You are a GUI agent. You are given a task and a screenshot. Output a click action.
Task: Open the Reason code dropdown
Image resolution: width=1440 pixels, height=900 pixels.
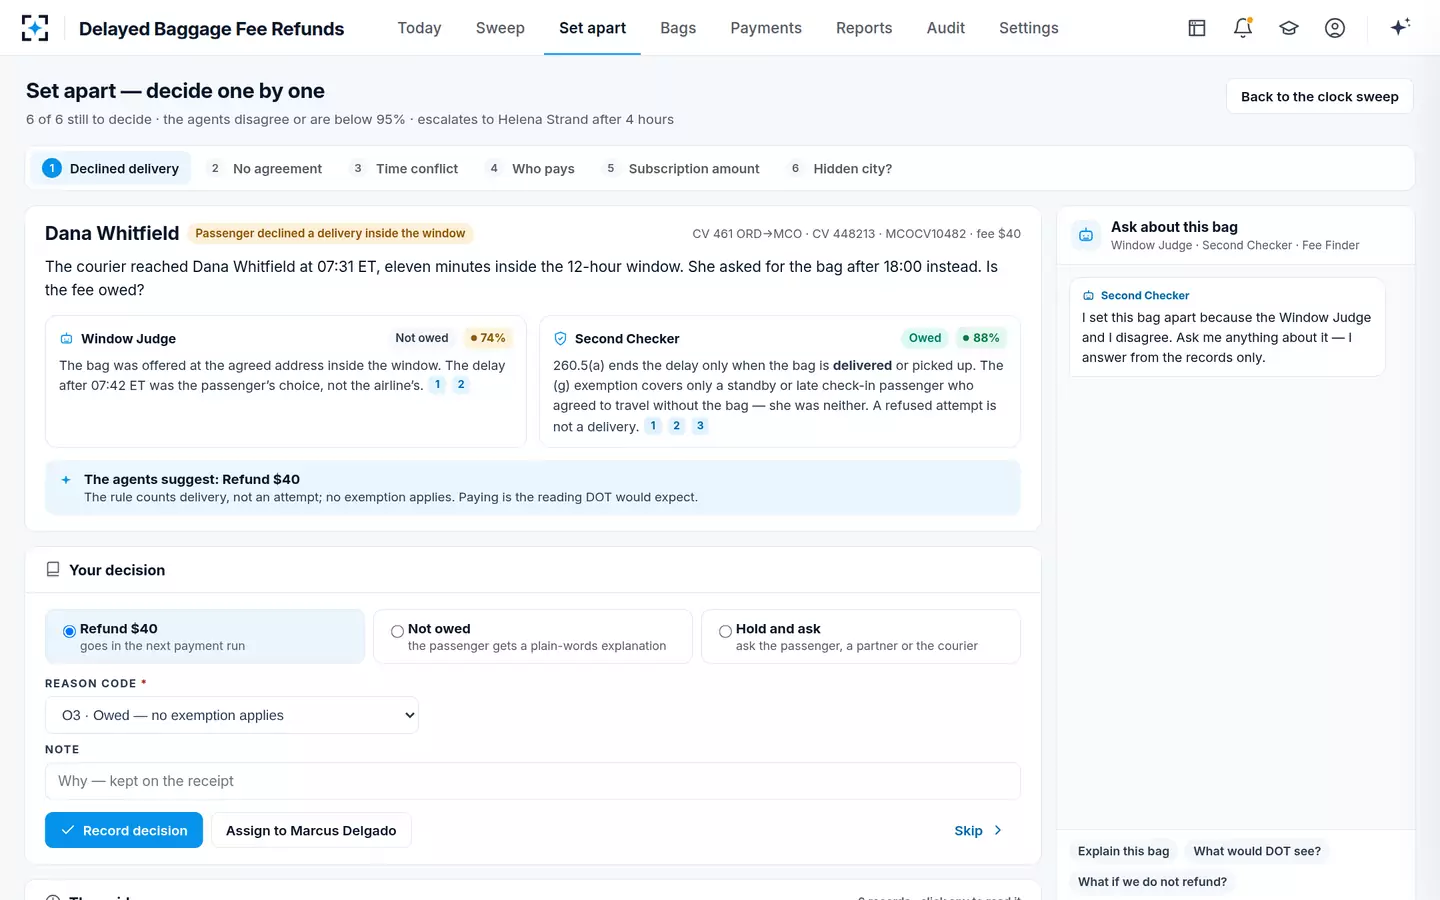pos(232,715)
